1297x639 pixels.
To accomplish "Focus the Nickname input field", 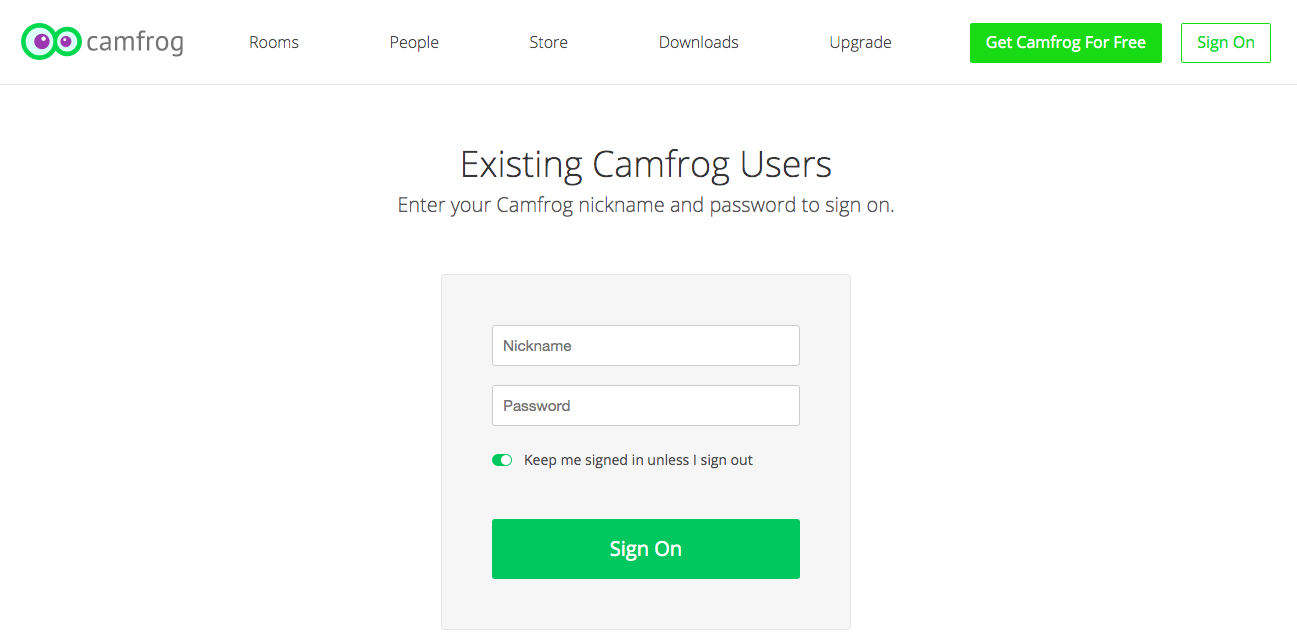I will (x=646, y=345).
